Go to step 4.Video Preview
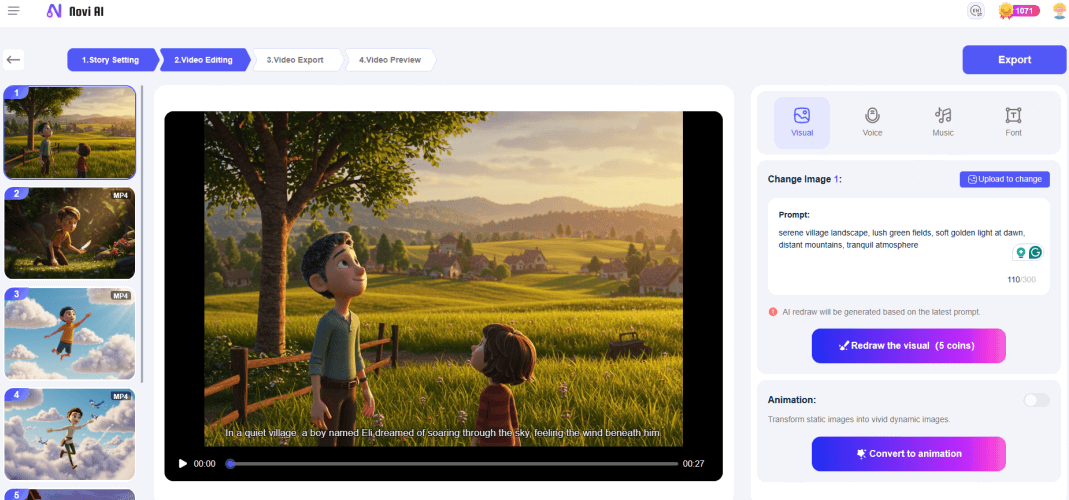The width and height of the screenshot is (1069, 500). [390, 60]
